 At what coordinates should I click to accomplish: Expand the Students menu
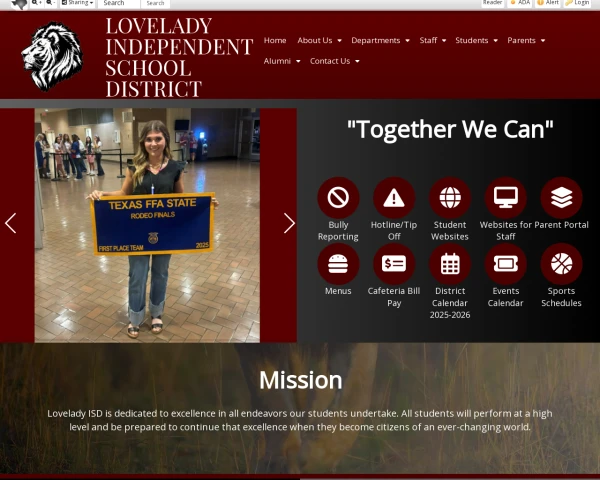[x=476, y=41]
